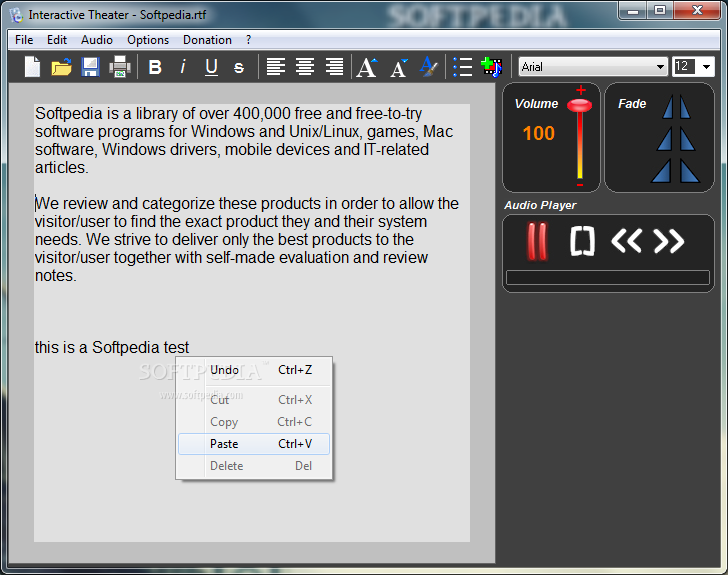Pause audio with the red pause button
728x575 pixels.
pos(537,241)
